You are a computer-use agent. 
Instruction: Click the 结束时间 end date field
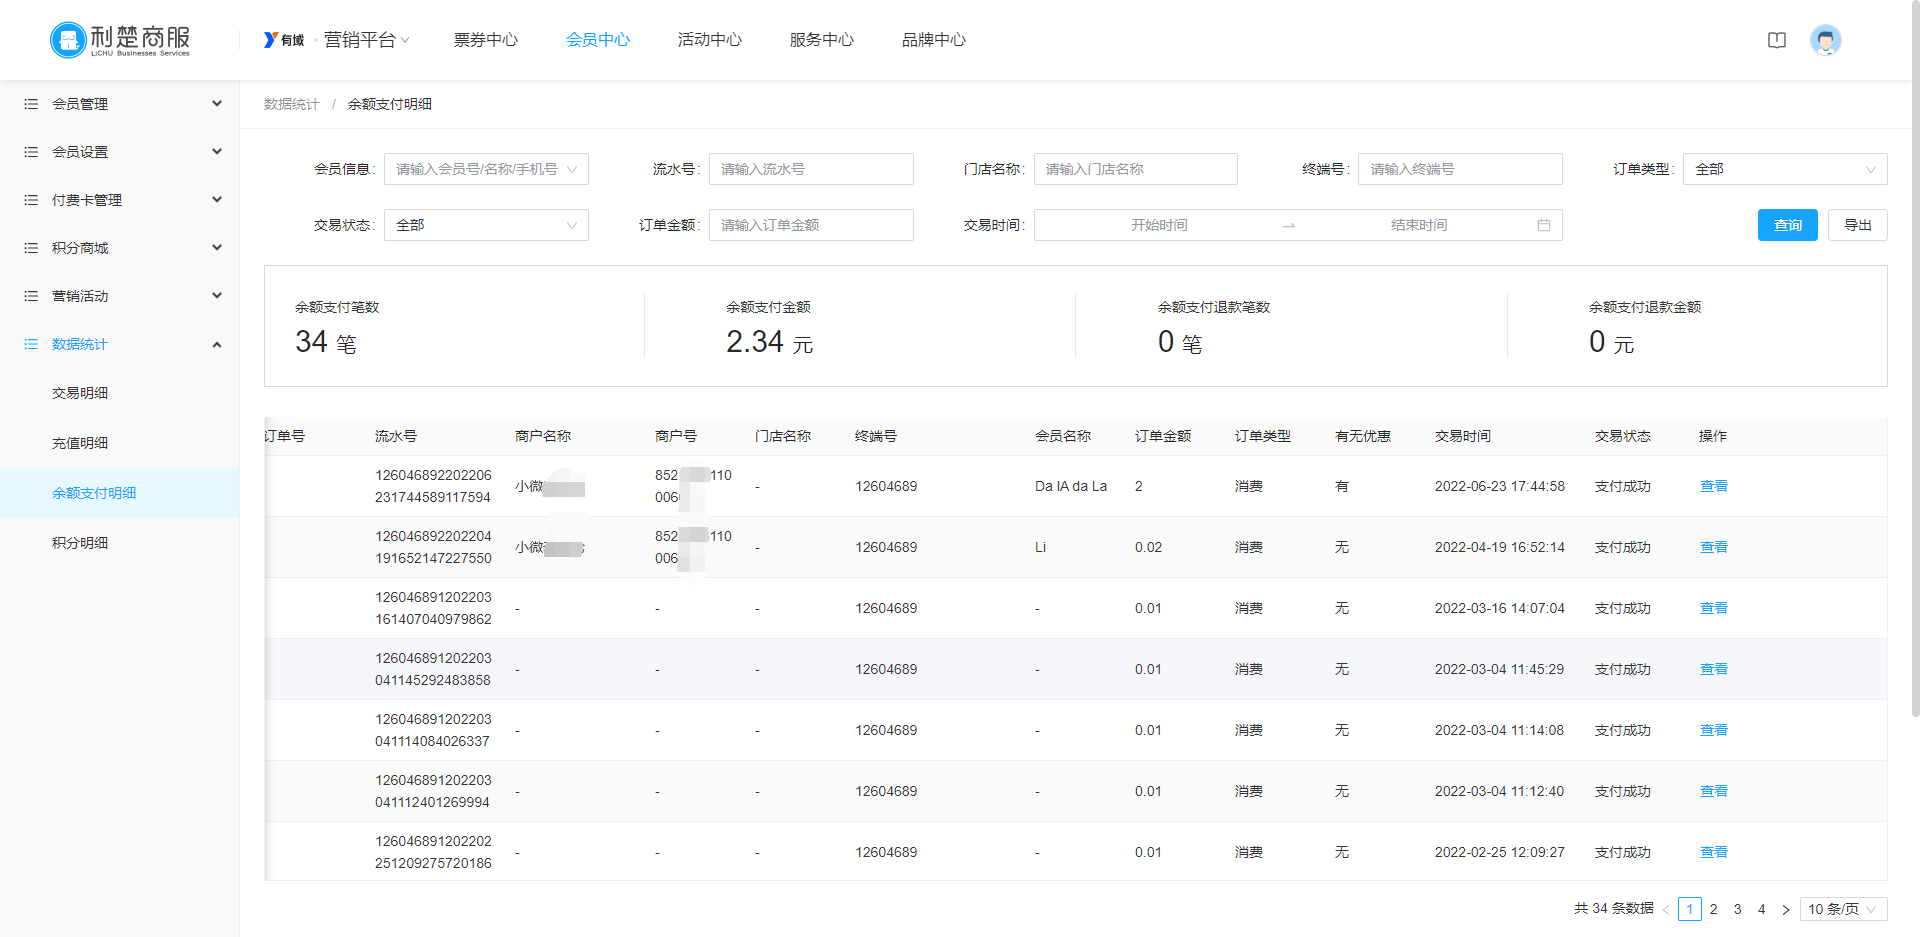coord(1419,225)
